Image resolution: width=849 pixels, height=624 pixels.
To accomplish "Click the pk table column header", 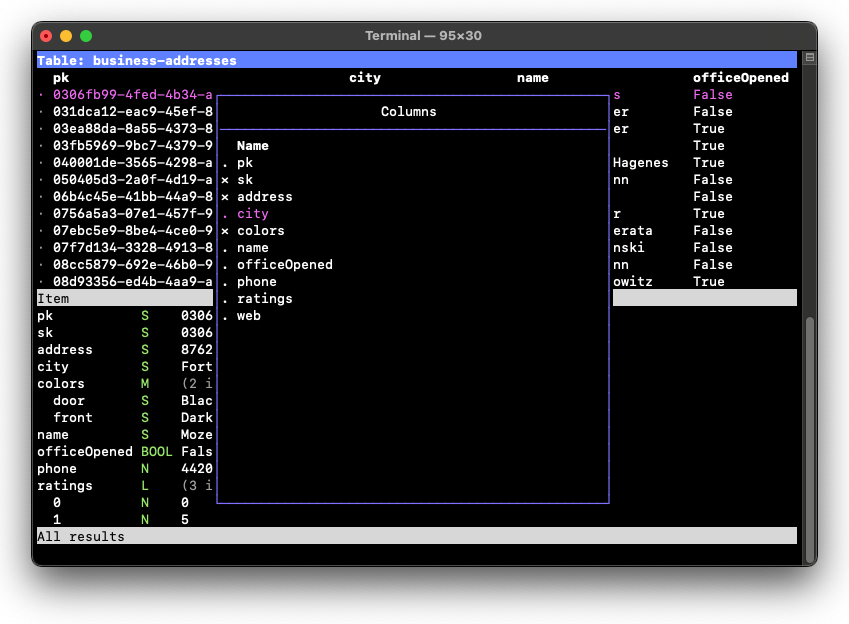I will click(x=61, y=78).
